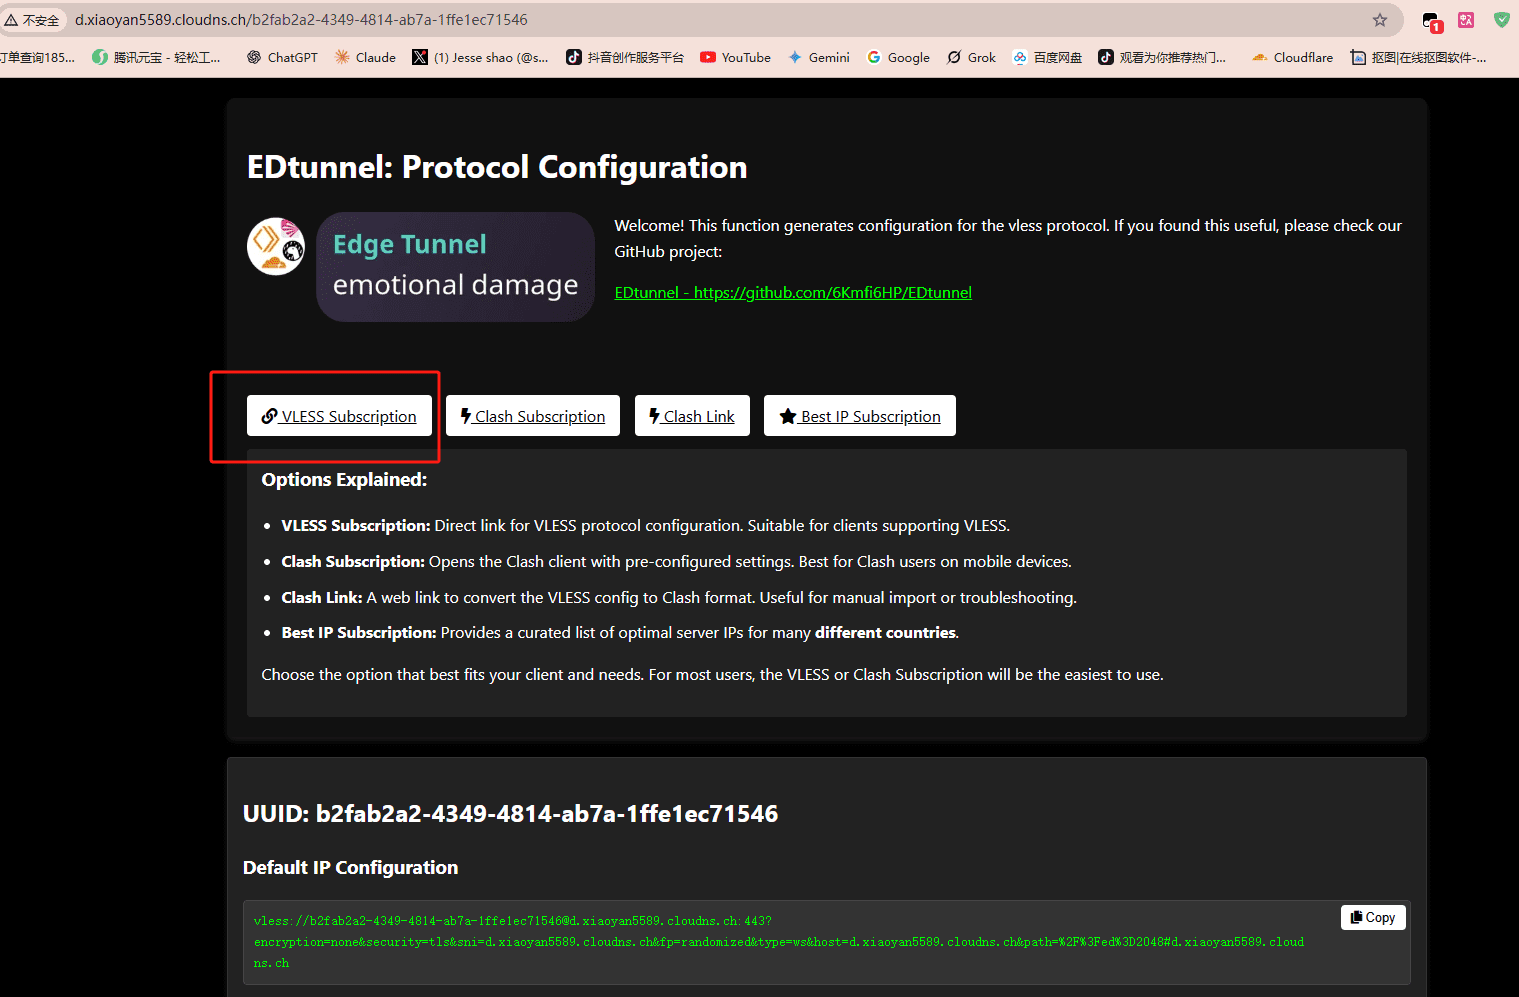Click the green shield extension icon
1519x997 pixels.
point(1501,20)
